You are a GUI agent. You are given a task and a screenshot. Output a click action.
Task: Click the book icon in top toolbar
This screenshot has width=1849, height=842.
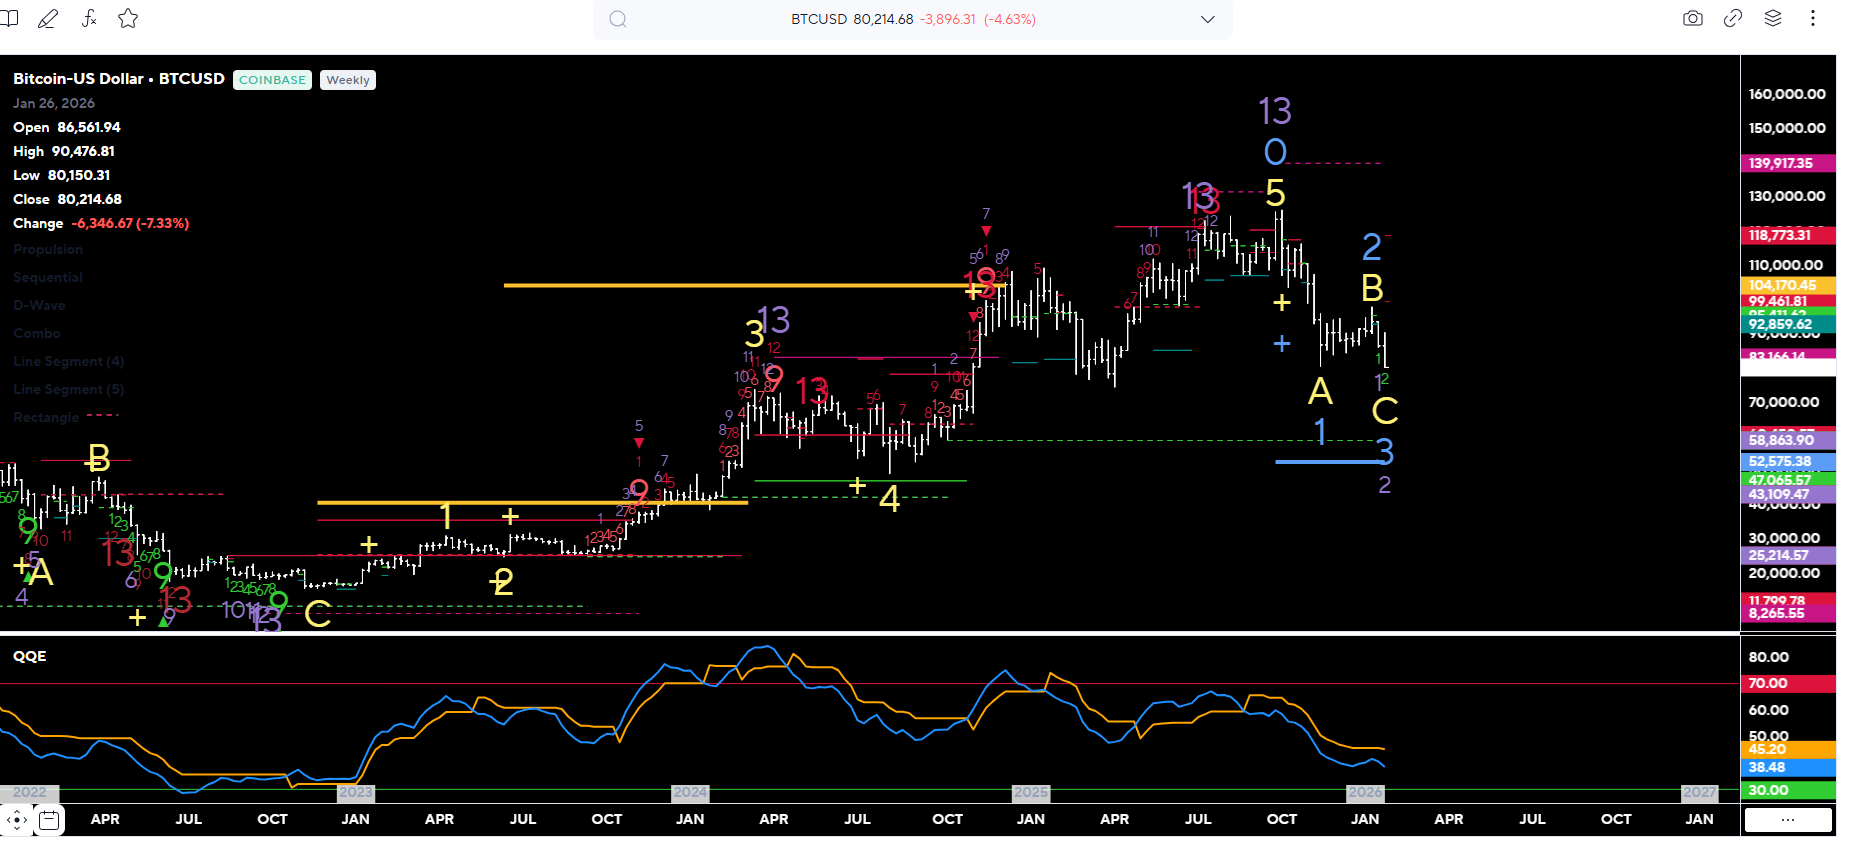pos(9,19)
